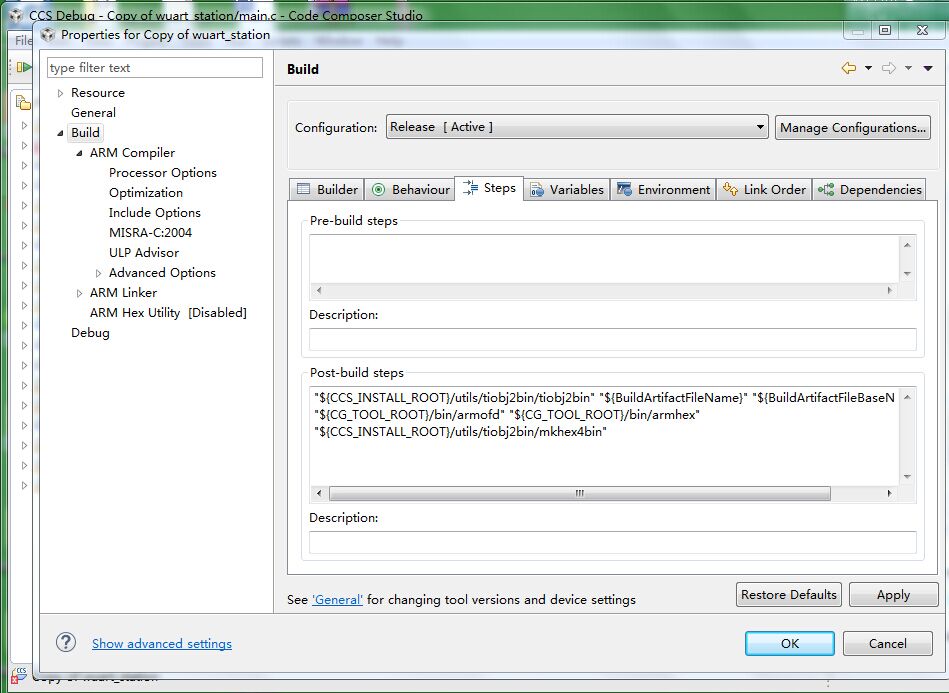Click Manage Configurations button
949x693 pixels.
pyautogui.click(x=853, y=128)
